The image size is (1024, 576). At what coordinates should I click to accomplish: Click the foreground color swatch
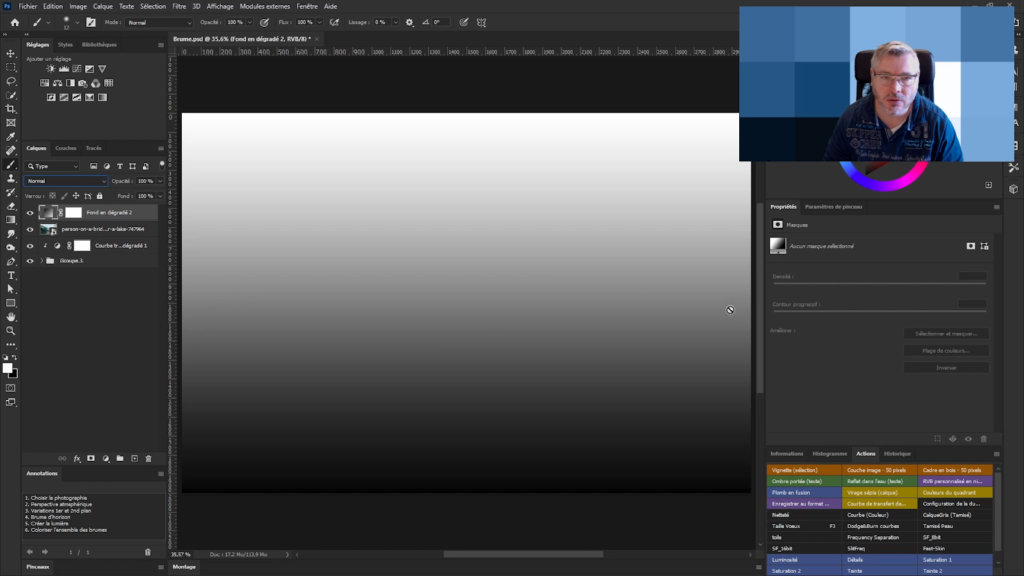click(7, 368)
